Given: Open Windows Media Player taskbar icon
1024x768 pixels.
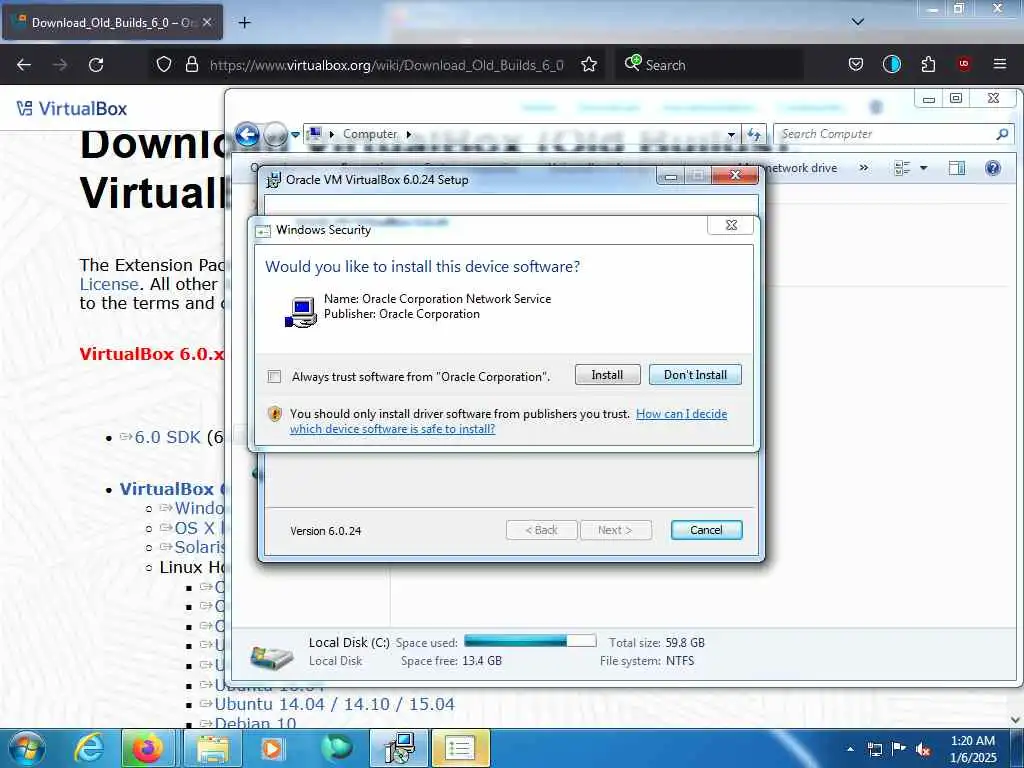Looking at the screenshot, I should pos(272,748).
